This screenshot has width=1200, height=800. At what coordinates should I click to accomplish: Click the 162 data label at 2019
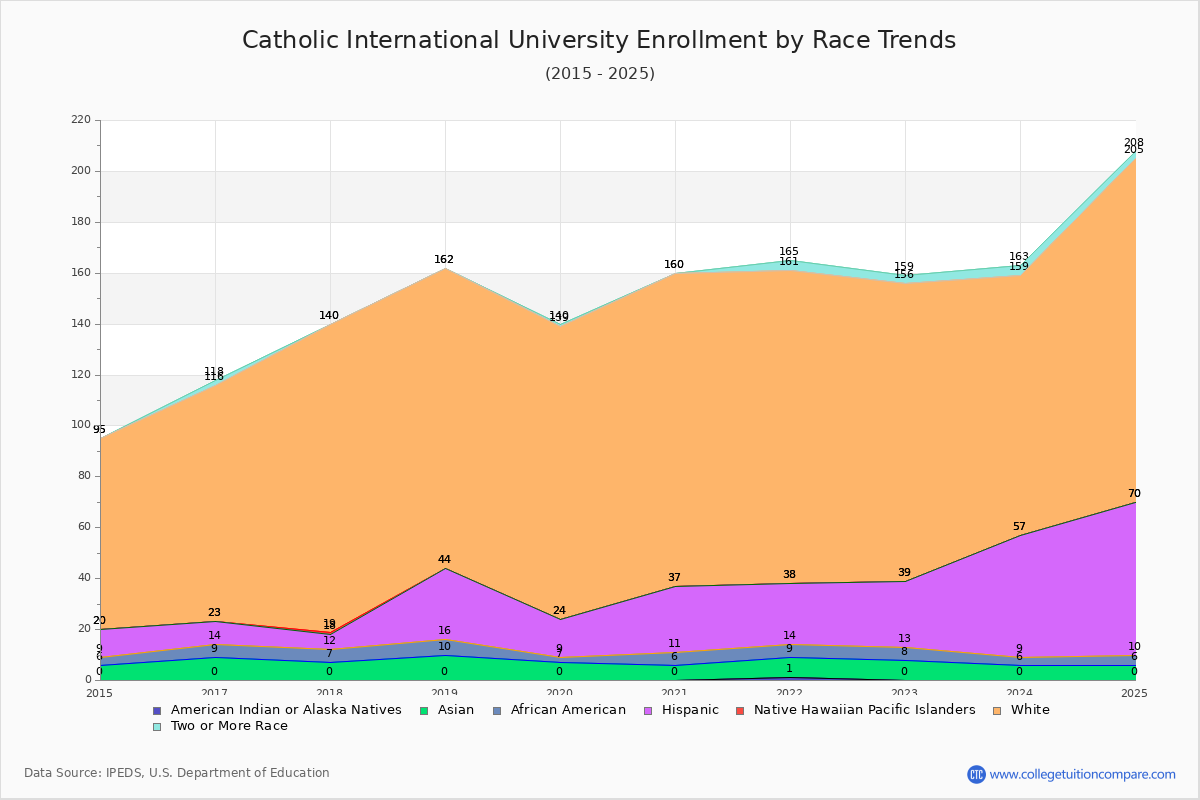pyautogui.click(x=444, y=260)
